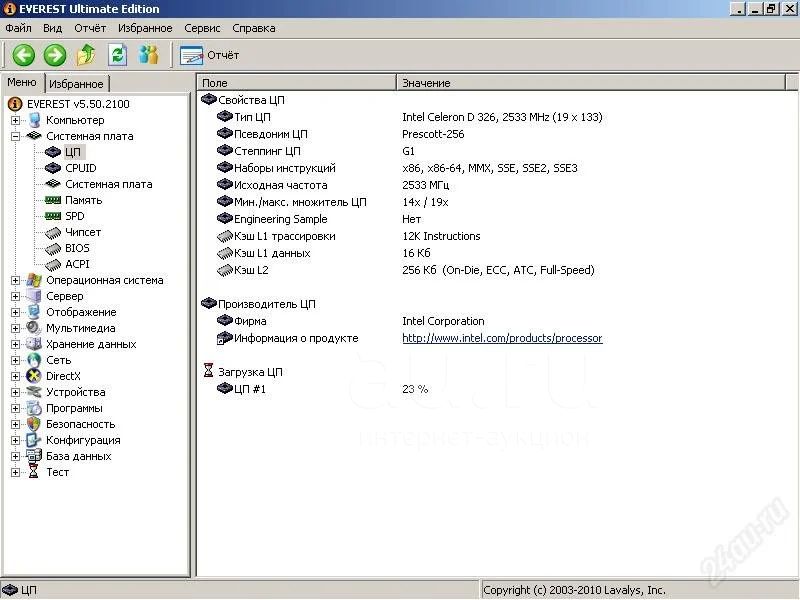800x600 pixels.
Task: Open the Сервис menu
Action: (202, 28)
